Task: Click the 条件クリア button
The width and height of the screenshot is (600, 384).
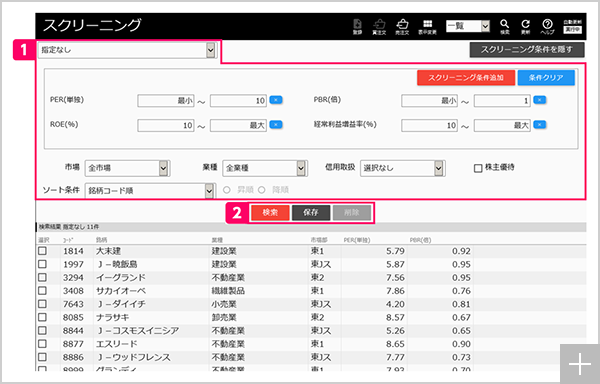Action: coord(546,78)
